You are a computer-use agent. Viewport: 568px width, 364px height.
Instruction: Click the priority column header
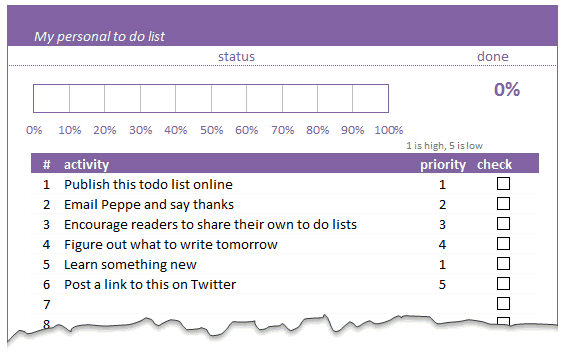click(x=443, y=164)
